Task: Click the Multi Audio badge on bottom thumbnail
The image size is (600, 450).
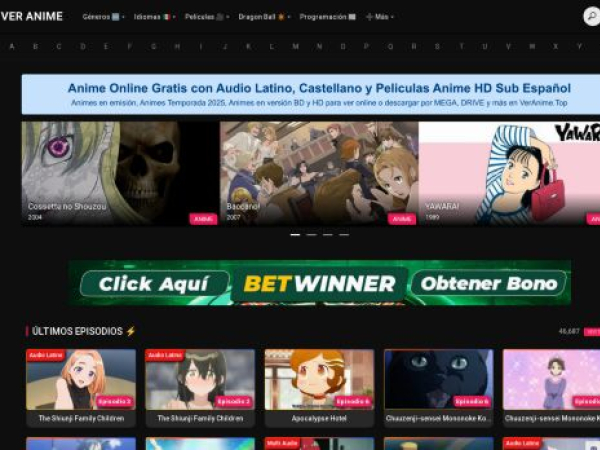Action: click(284, 442)
